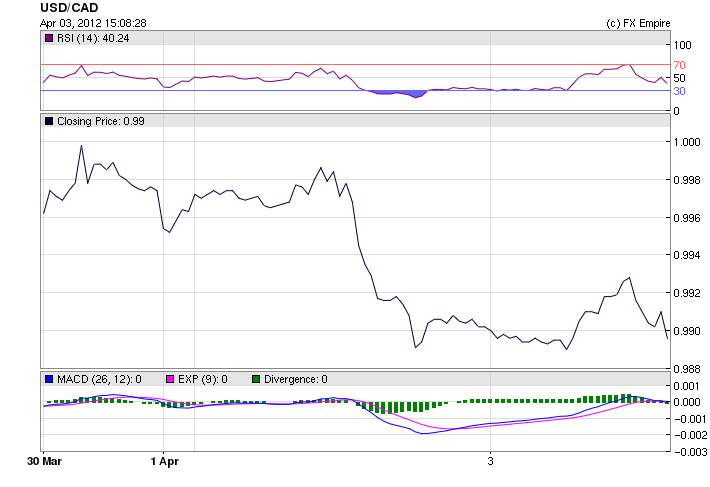Click the 0.998 price axis label
Screen dimensions: 710x487
click(x=687, y=180)
